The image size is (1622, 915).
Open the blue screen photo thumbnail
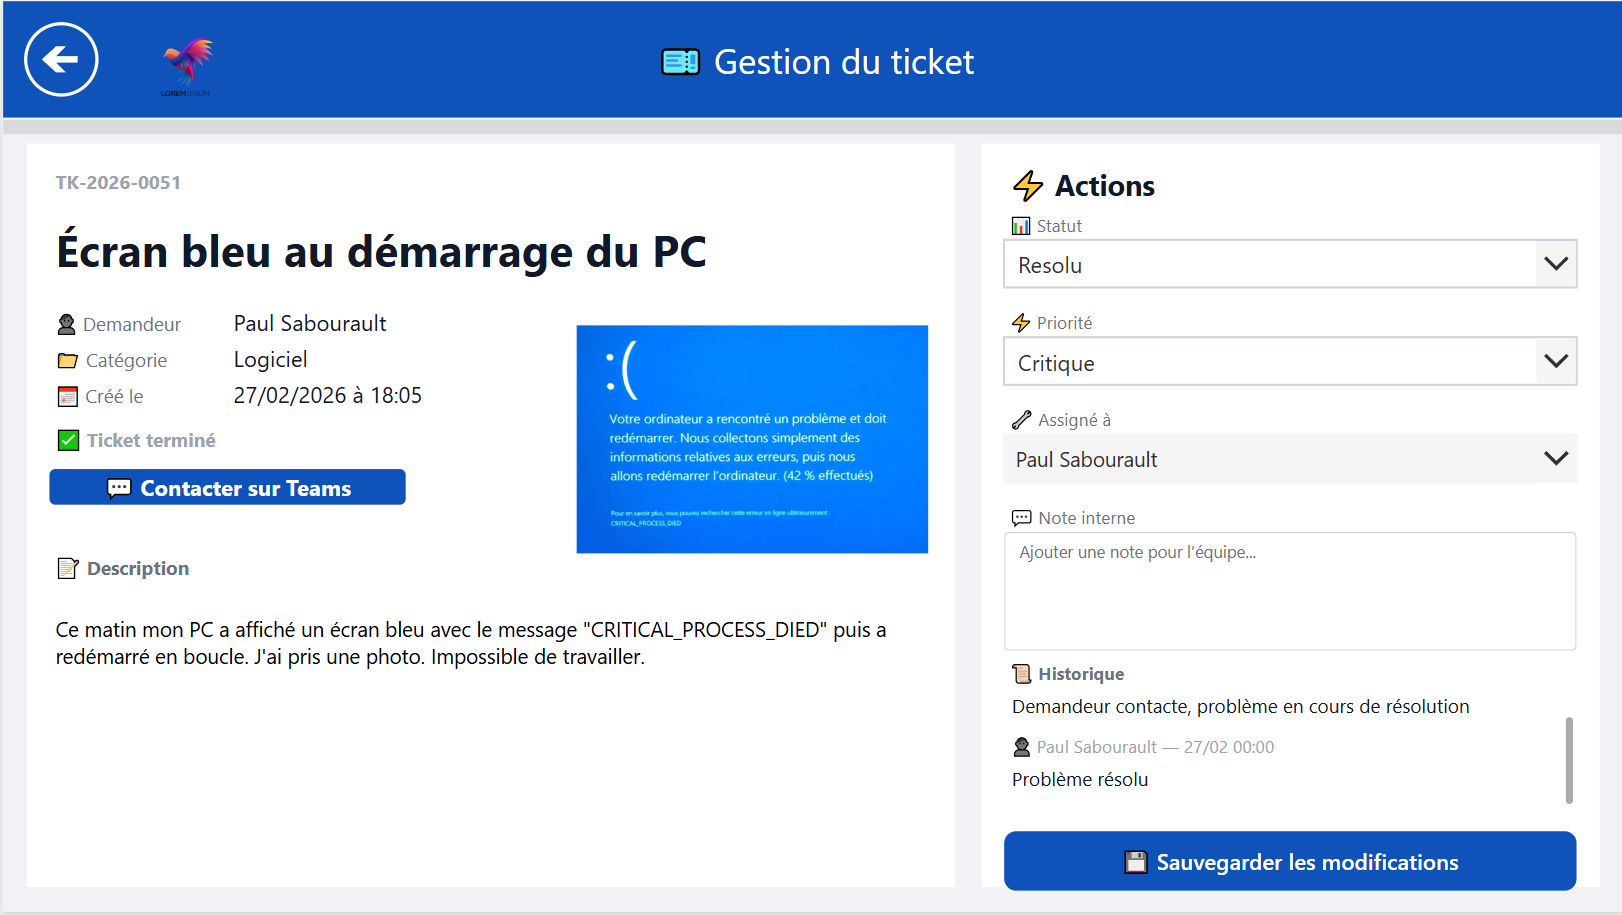[x=752, y=439]
